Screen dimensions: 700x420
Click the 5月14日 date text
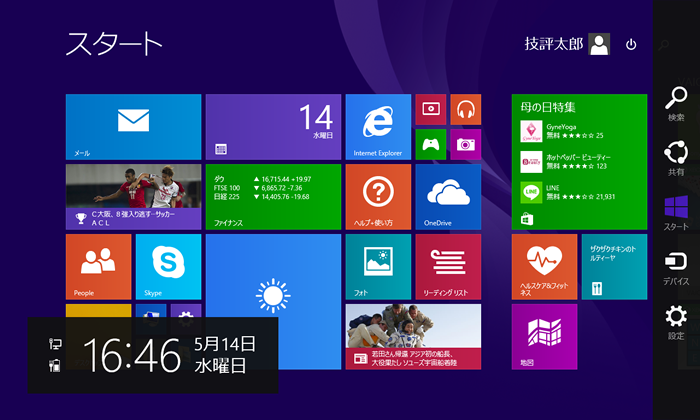225,344
